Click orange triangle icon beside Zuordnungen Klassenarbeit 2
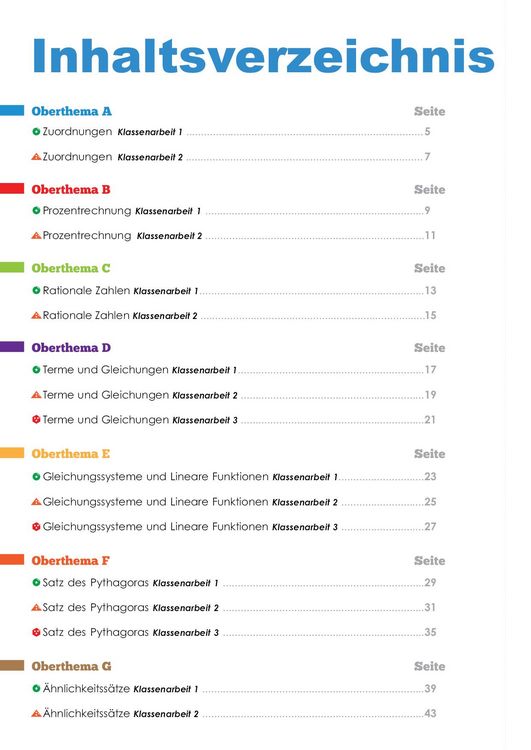Screen dimensions: 531x750 click(x=36, y=156)
